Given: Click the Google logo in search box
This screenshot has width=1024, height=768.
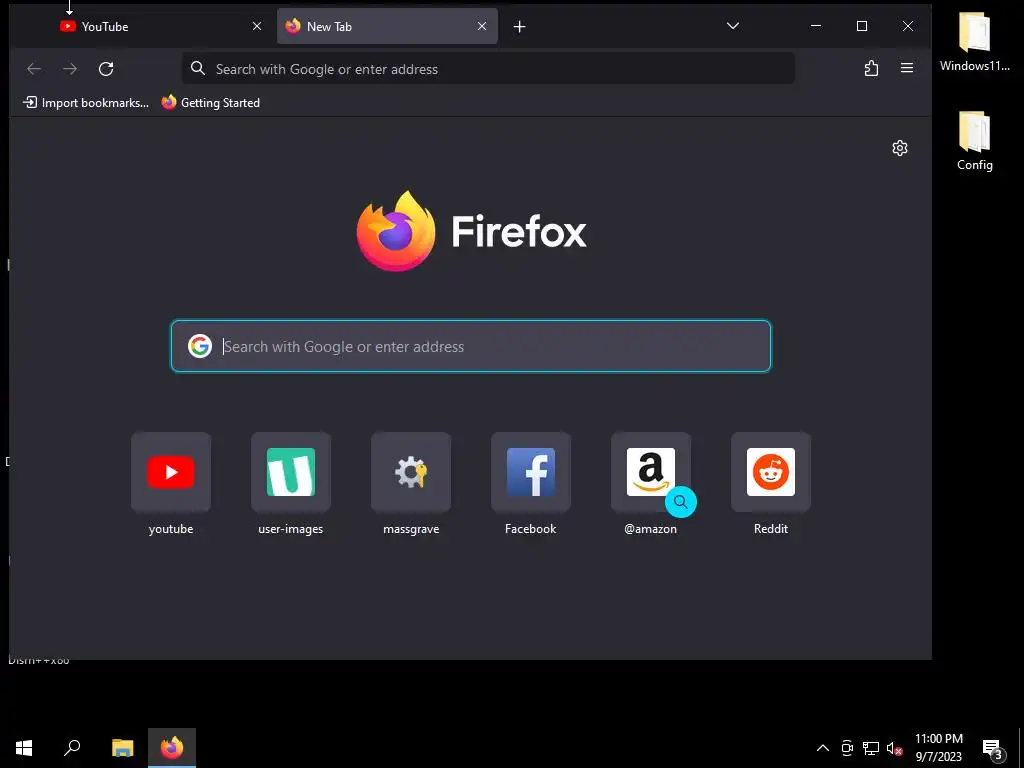Looking at the screenshot, I should [200, 346].
